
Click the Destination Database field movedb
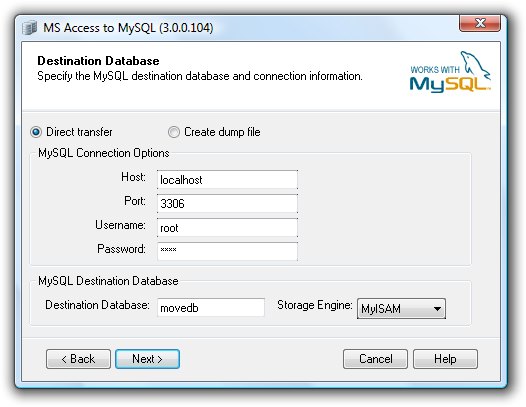click(211, 307)
